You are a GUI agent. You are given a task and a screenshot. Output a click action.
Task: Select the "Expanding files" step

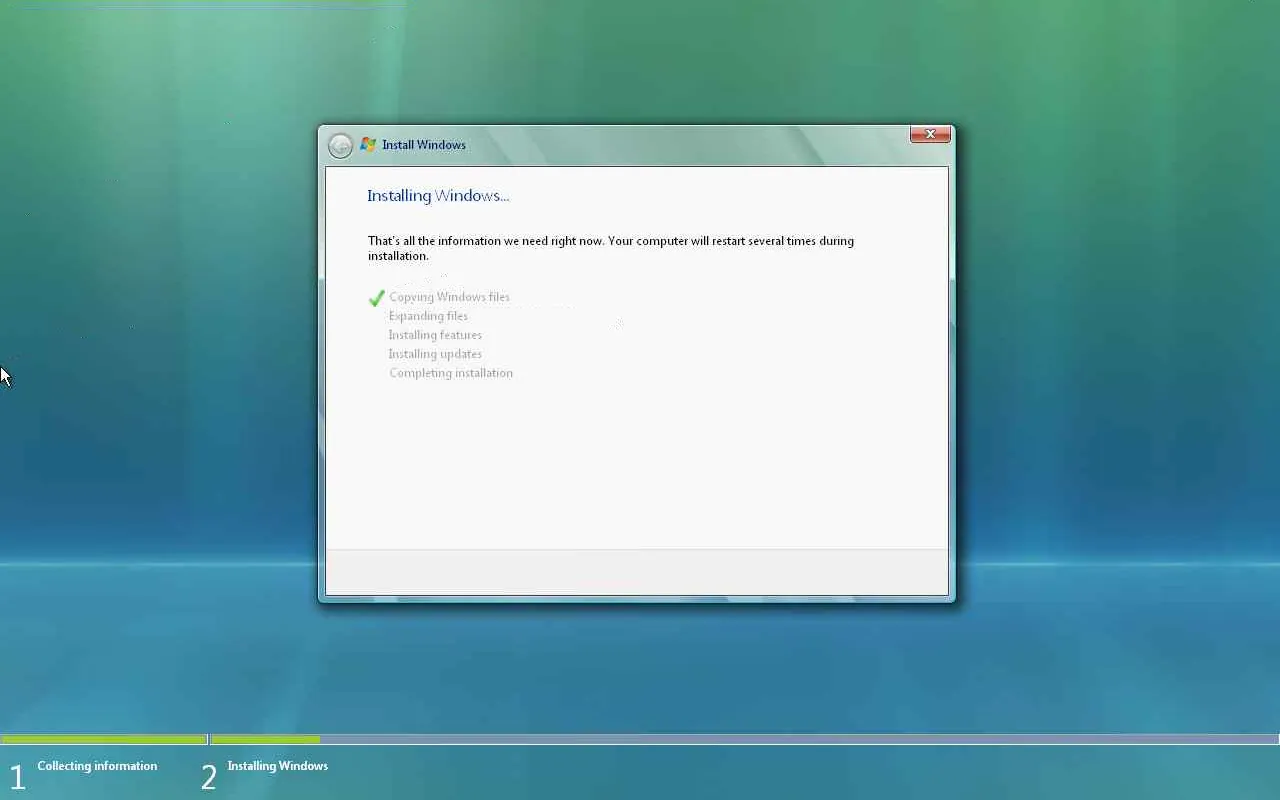pos(428,316)
